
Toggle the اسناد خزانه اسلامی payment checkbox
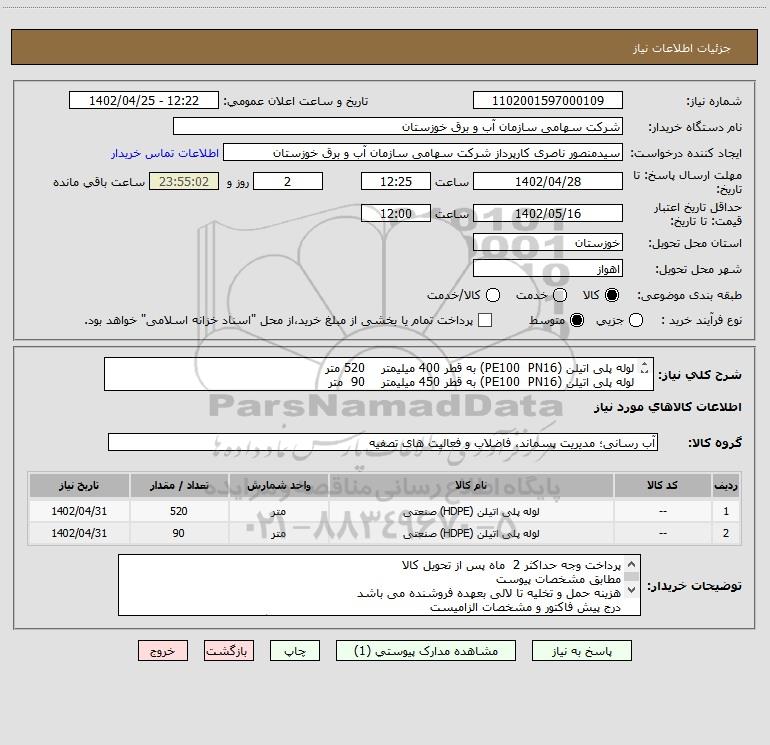(x=485, y=320)
